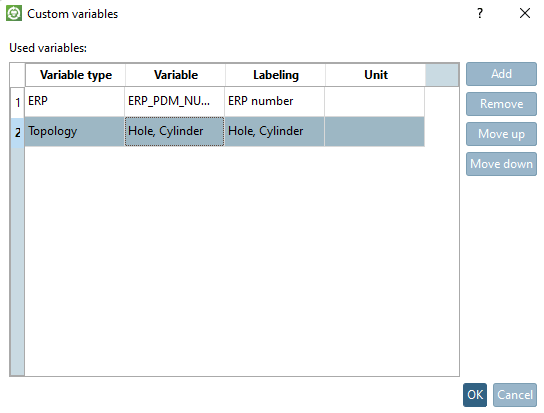Confirm with the OK button

click(475, 395)
